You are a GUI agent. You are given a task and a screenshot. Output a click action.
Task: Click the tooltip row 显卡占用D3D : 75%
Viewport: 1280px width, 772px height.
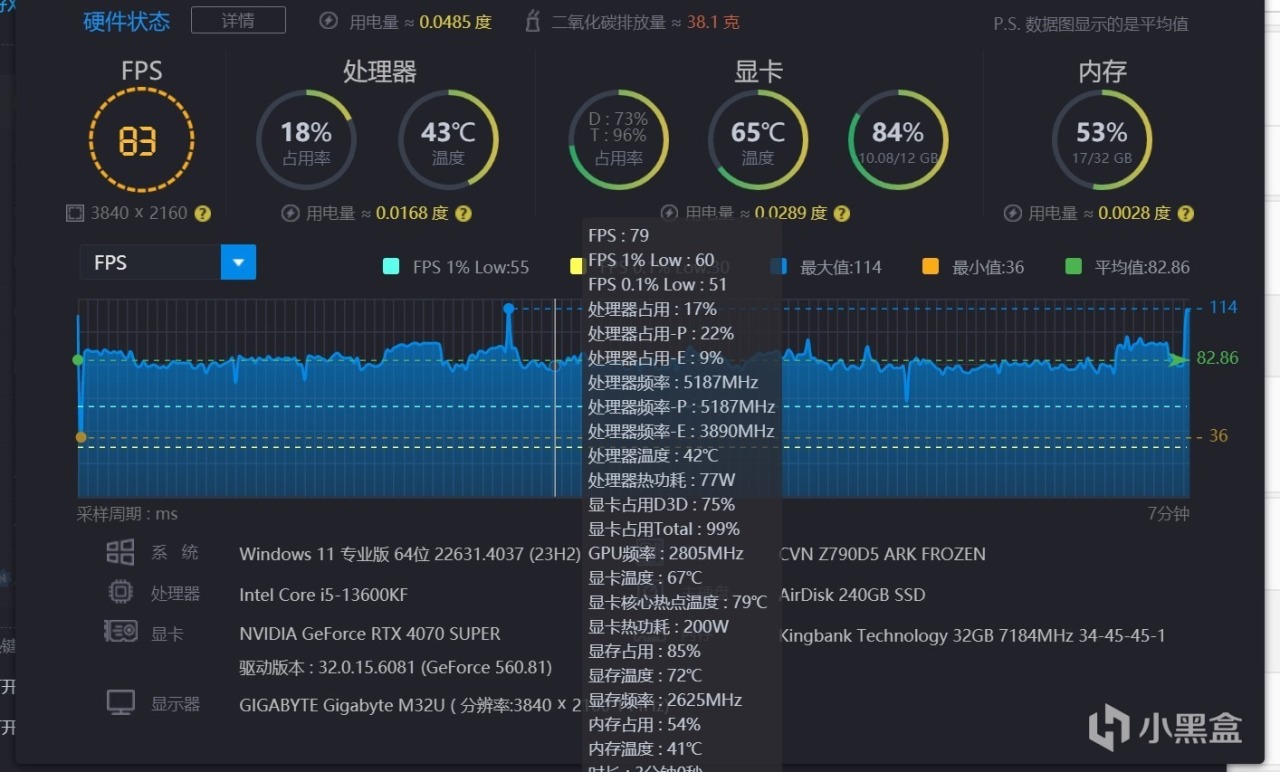pos(662,505)
